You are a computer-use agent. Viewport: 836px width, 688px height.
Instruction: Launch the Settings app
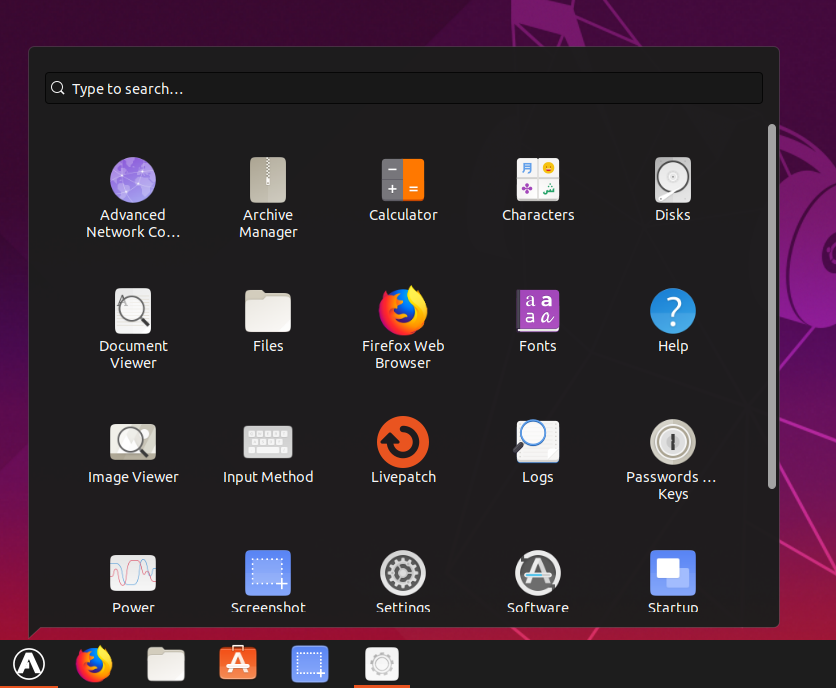tap(403, 572)
